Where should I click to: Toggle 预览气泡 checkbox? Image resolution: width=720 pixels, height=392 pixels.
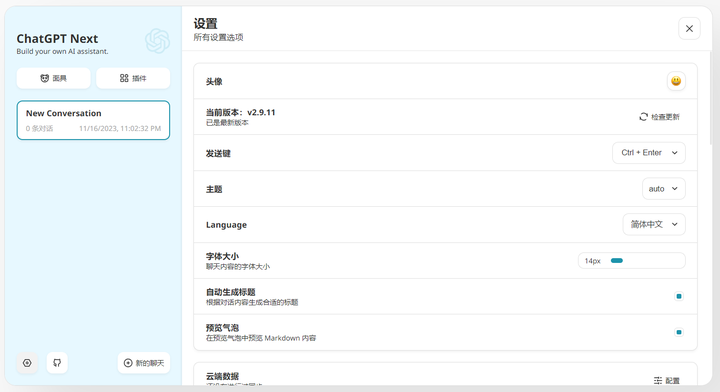pos(679,332)
